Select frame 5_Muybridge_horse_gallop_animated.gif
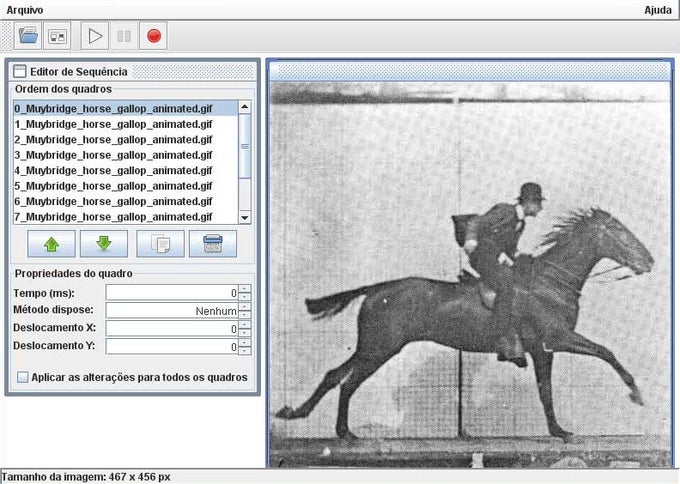This screenshot has height=484, width=680. [126, 186]
